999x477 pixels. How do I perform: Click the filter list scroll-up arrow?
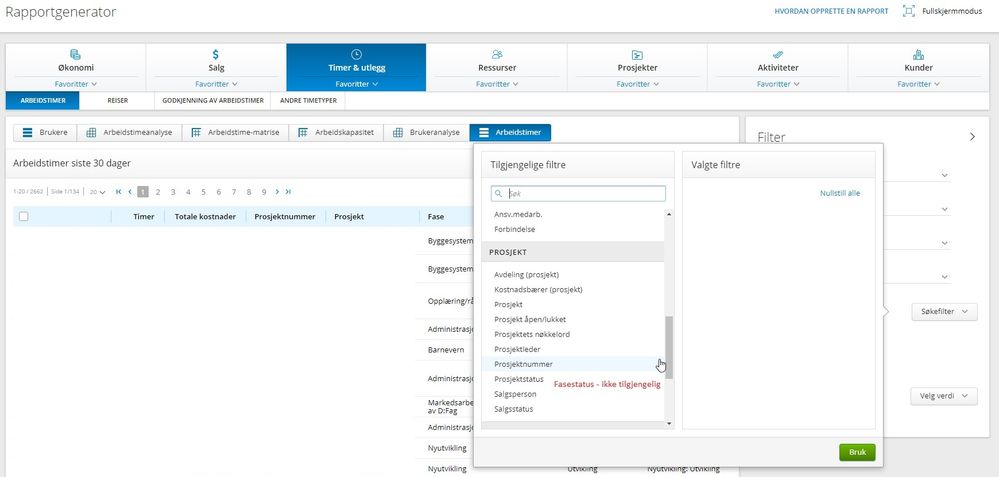coord(668,215)
